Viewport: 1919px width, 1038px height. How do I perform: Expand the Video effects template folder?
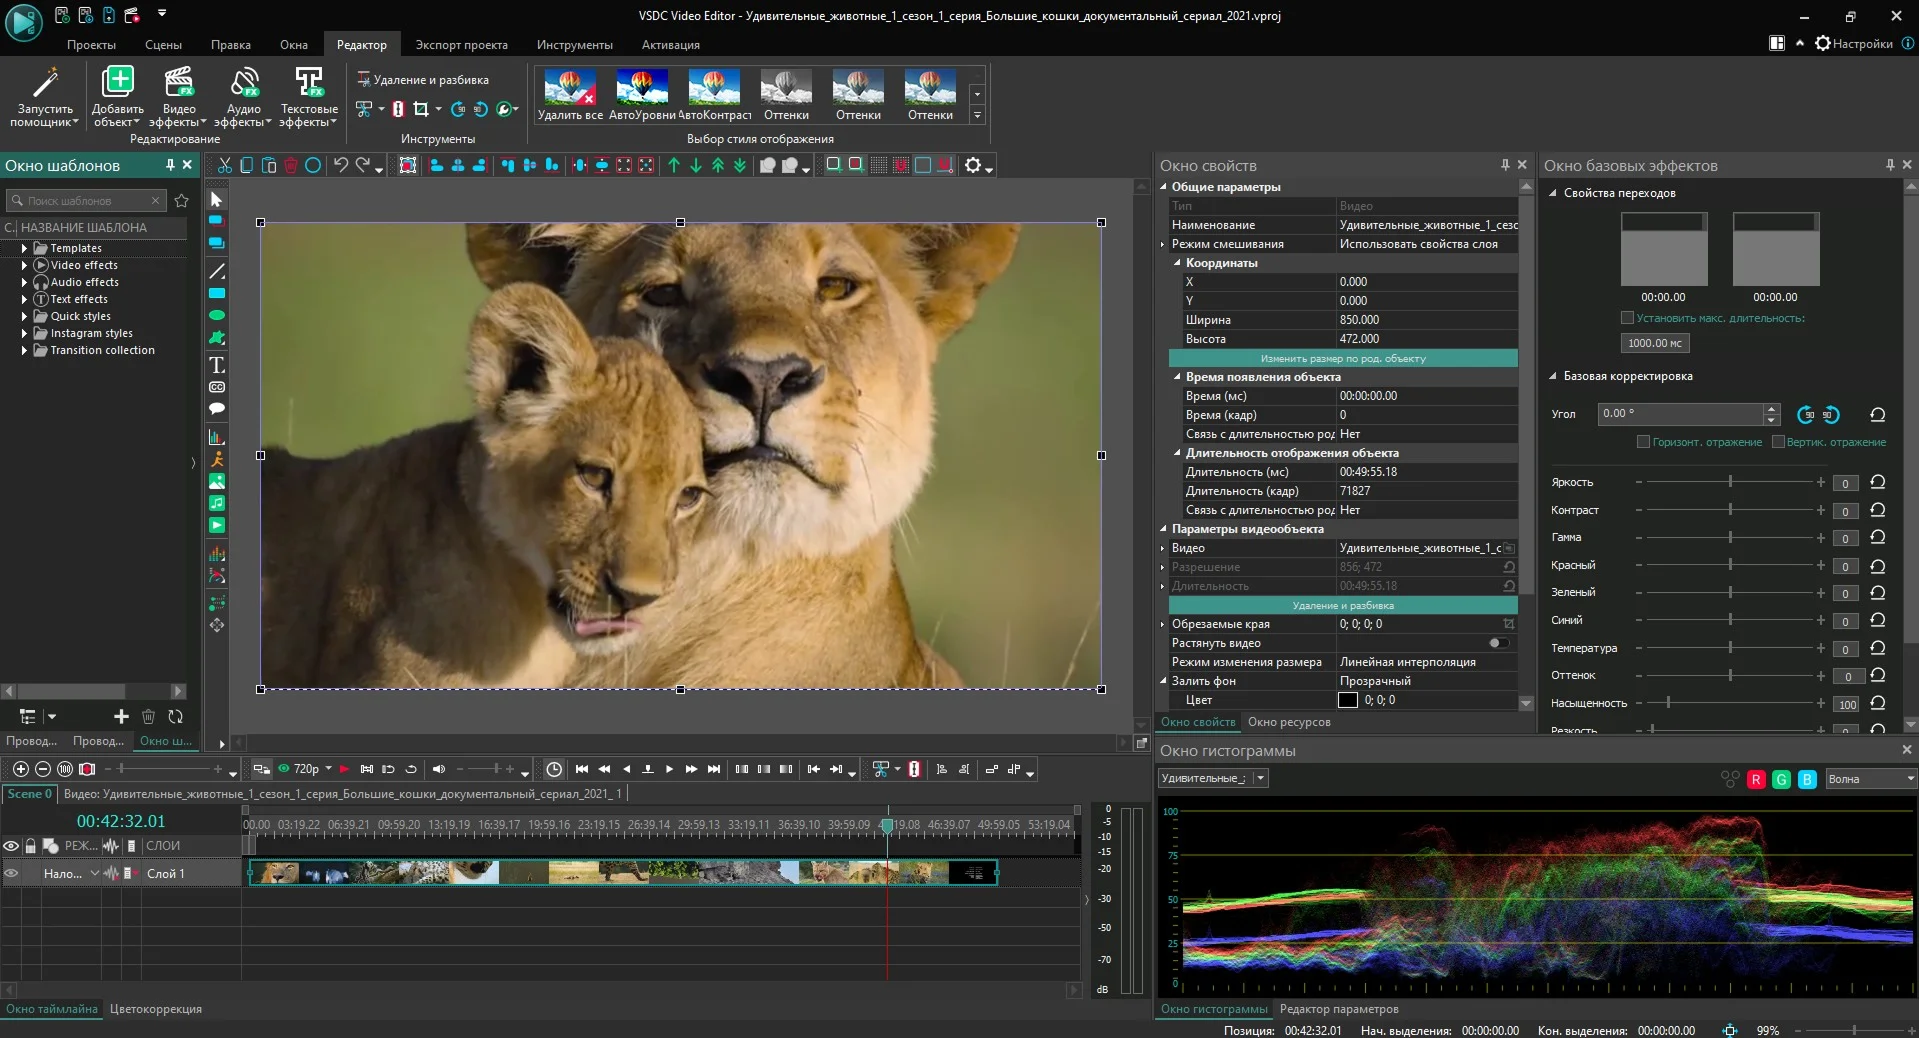point(24,265)
